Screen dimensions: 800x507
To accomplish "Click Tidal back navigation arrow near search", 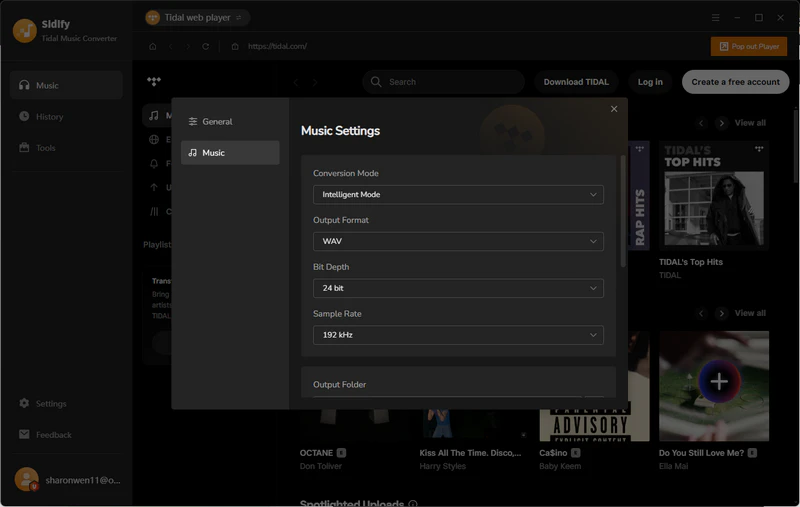I will point(296,82).
